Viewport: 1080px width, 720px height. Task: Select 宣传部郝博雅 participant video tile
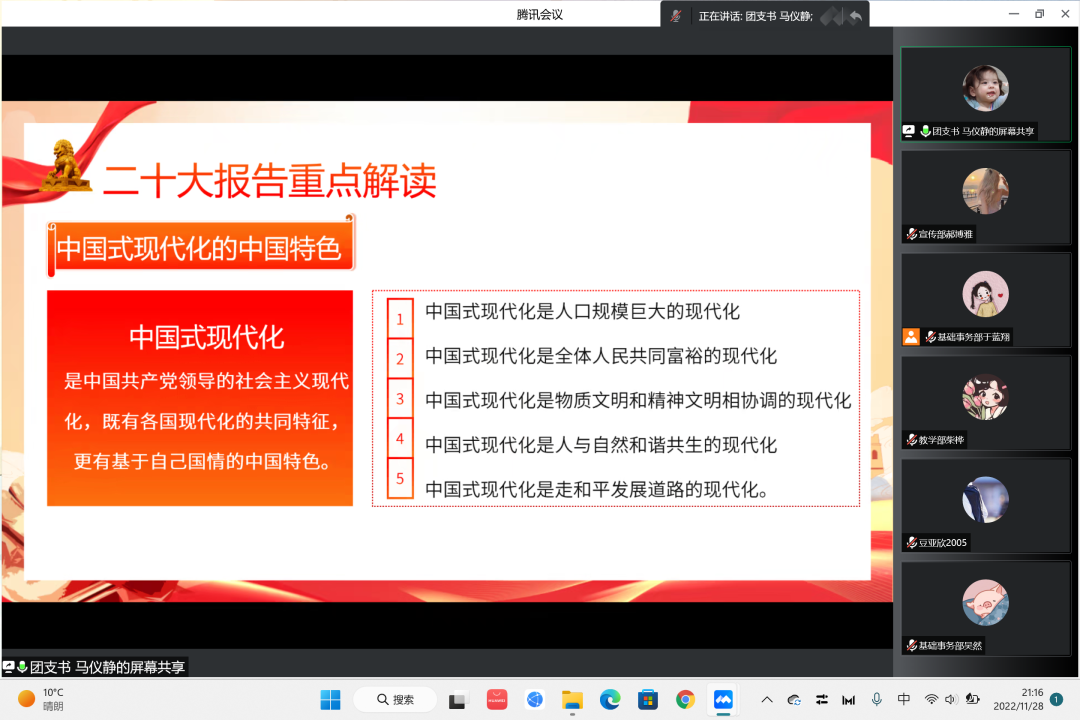[x=985, y=196]
